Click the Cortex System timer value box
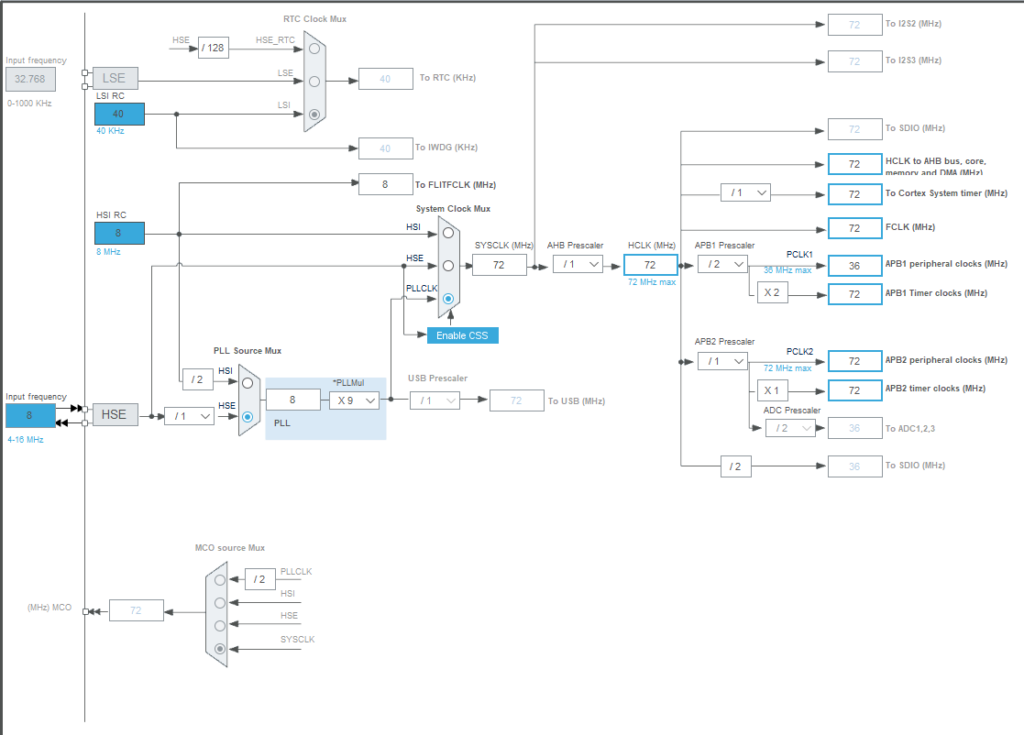 pos(855,194)
